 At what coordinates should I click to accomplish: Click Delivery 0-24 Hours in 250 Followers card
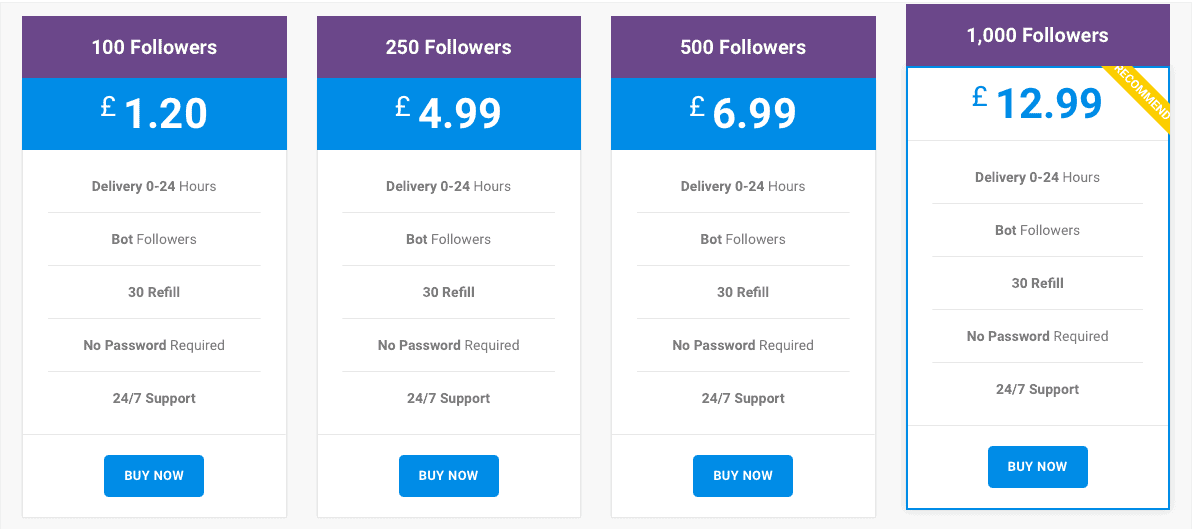449,186
